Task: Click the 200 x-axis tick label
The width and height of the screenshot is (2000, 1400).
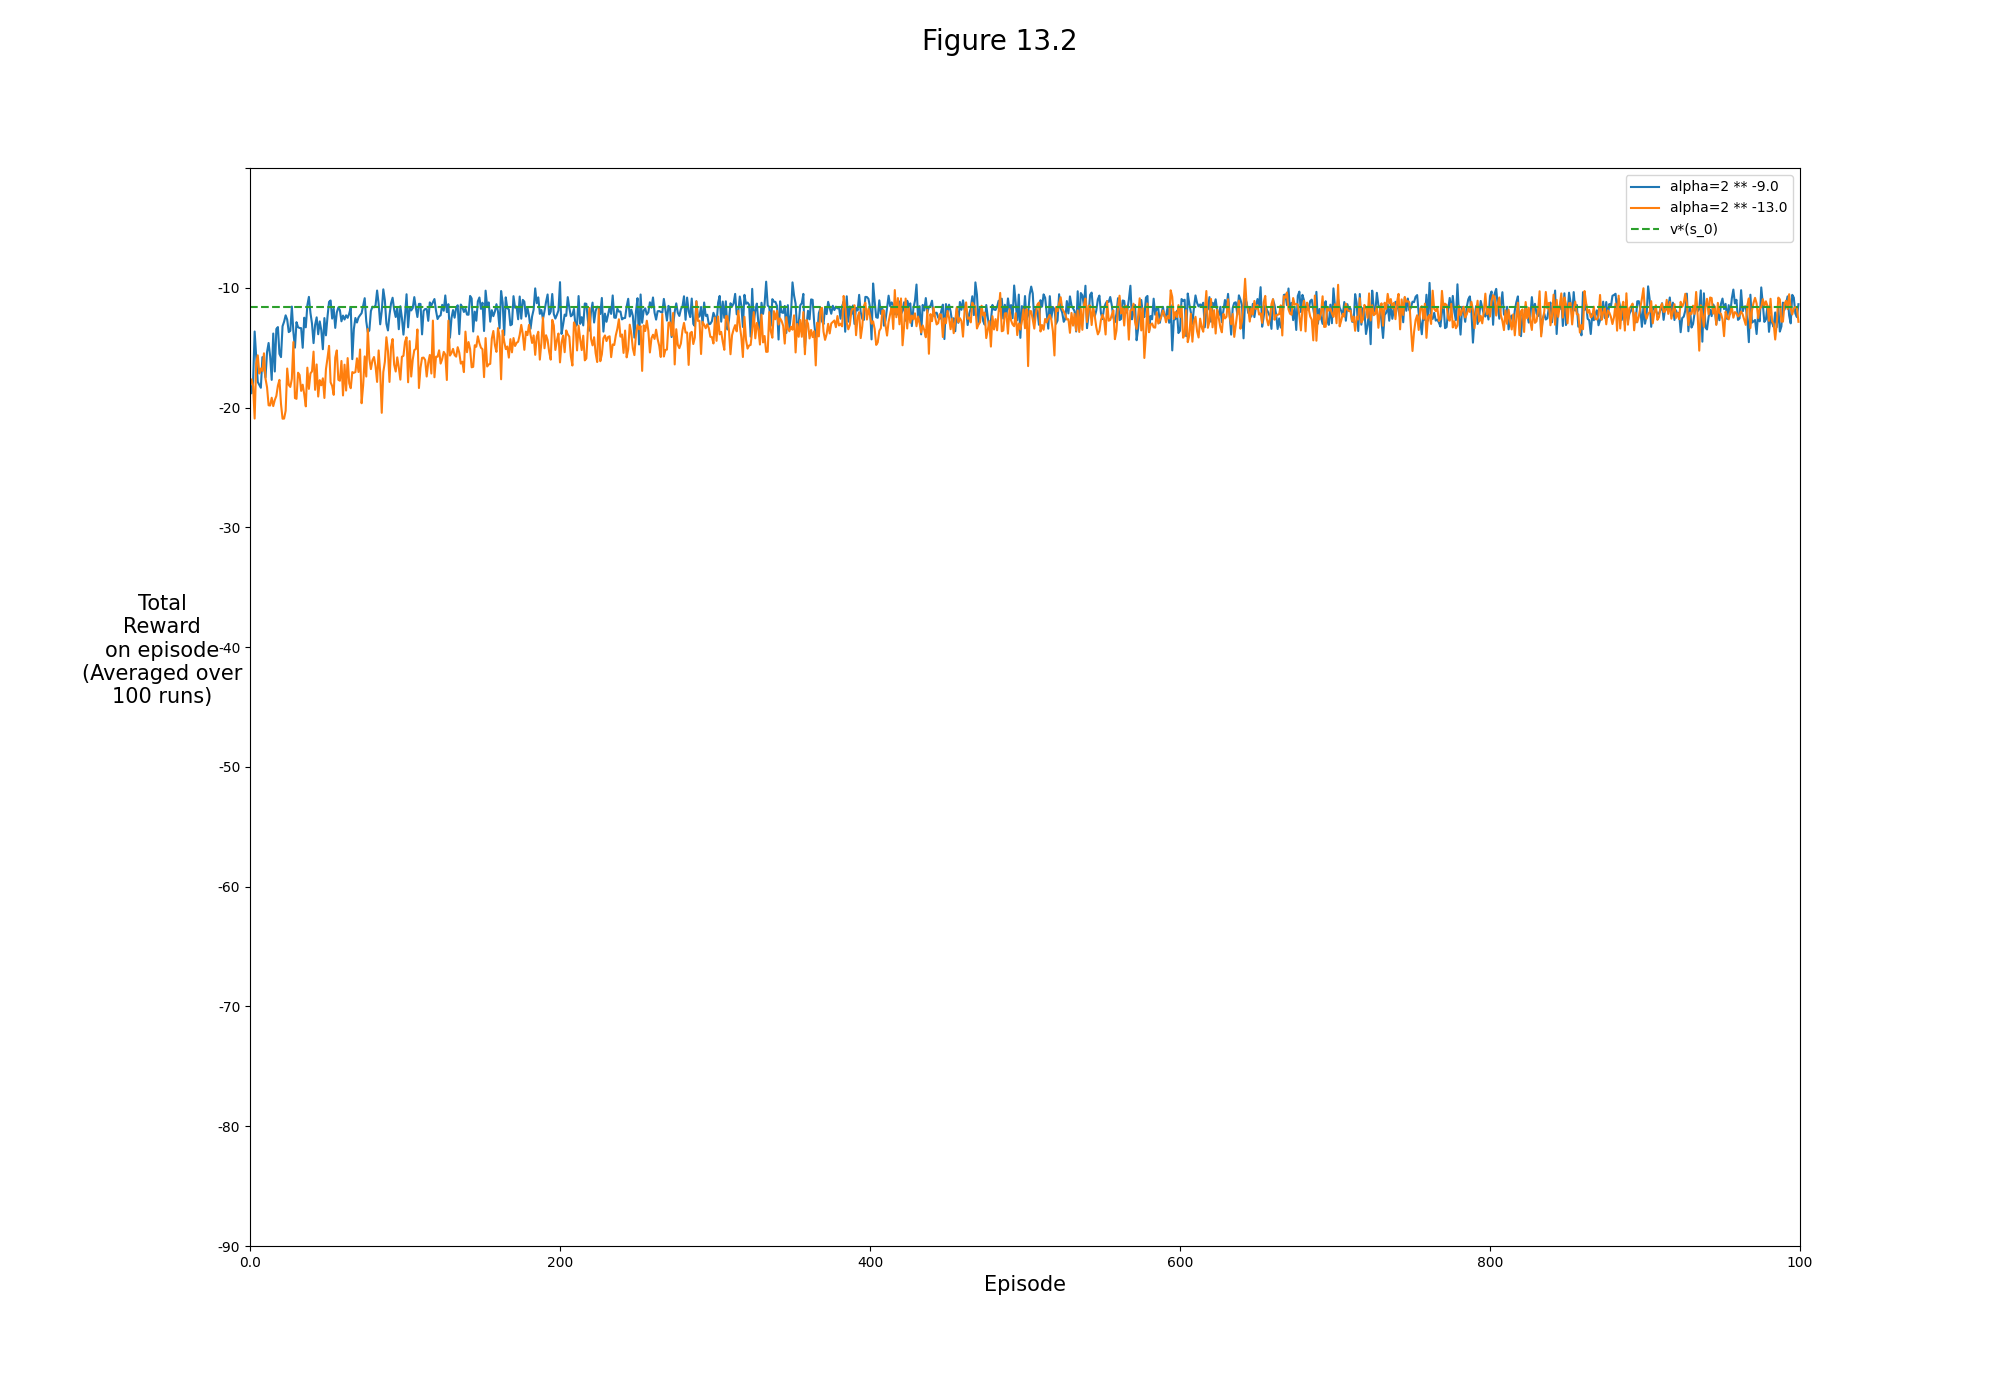Action: [x=560, y=1262]
